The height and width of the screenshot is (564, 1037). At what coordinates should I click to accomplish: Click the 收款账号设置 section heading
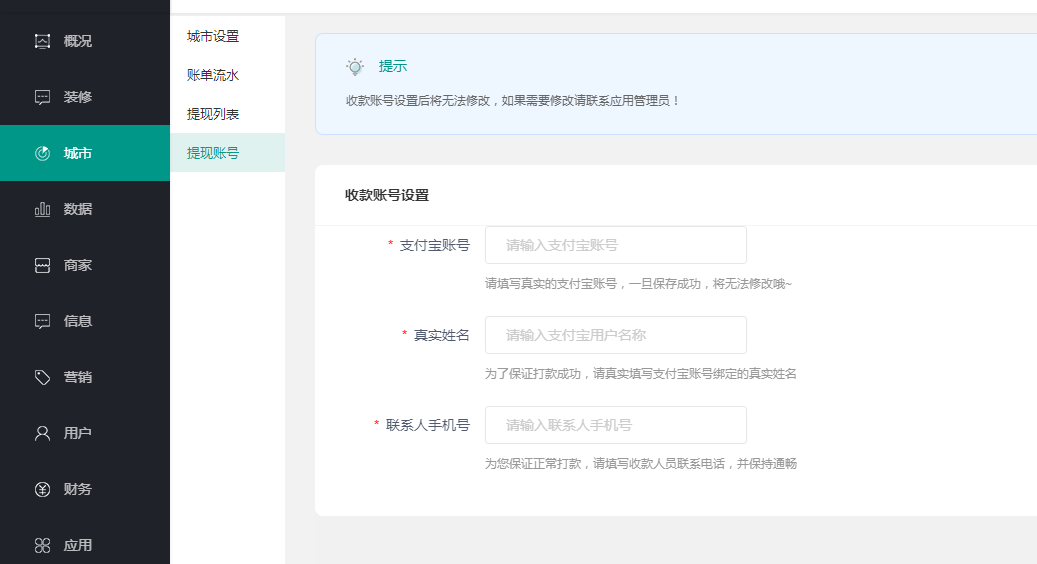[387, 195]
